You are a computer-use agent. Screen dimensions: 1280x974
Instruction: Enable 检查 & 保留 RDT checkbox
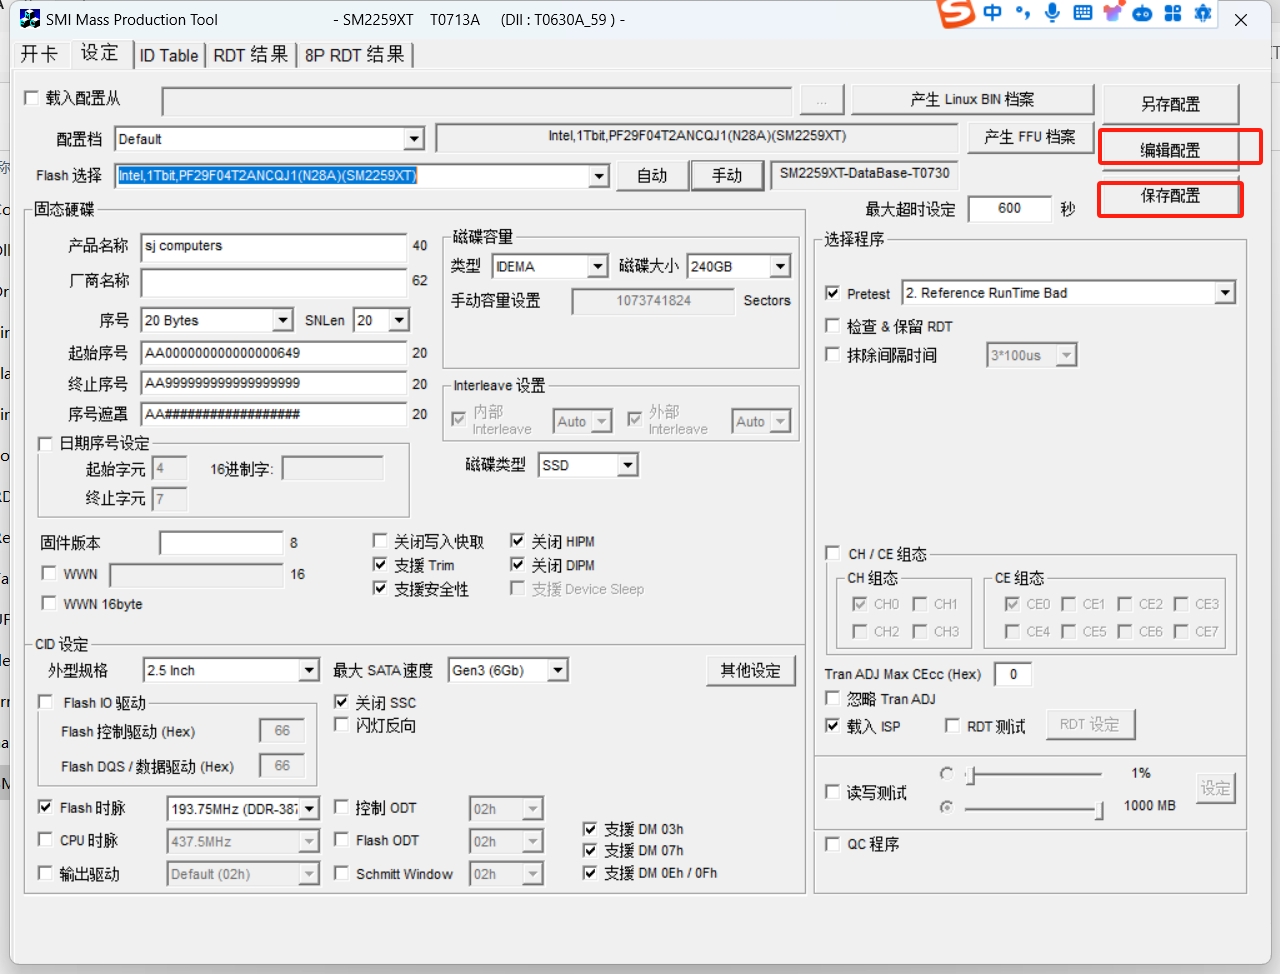[x=832, y=326]
